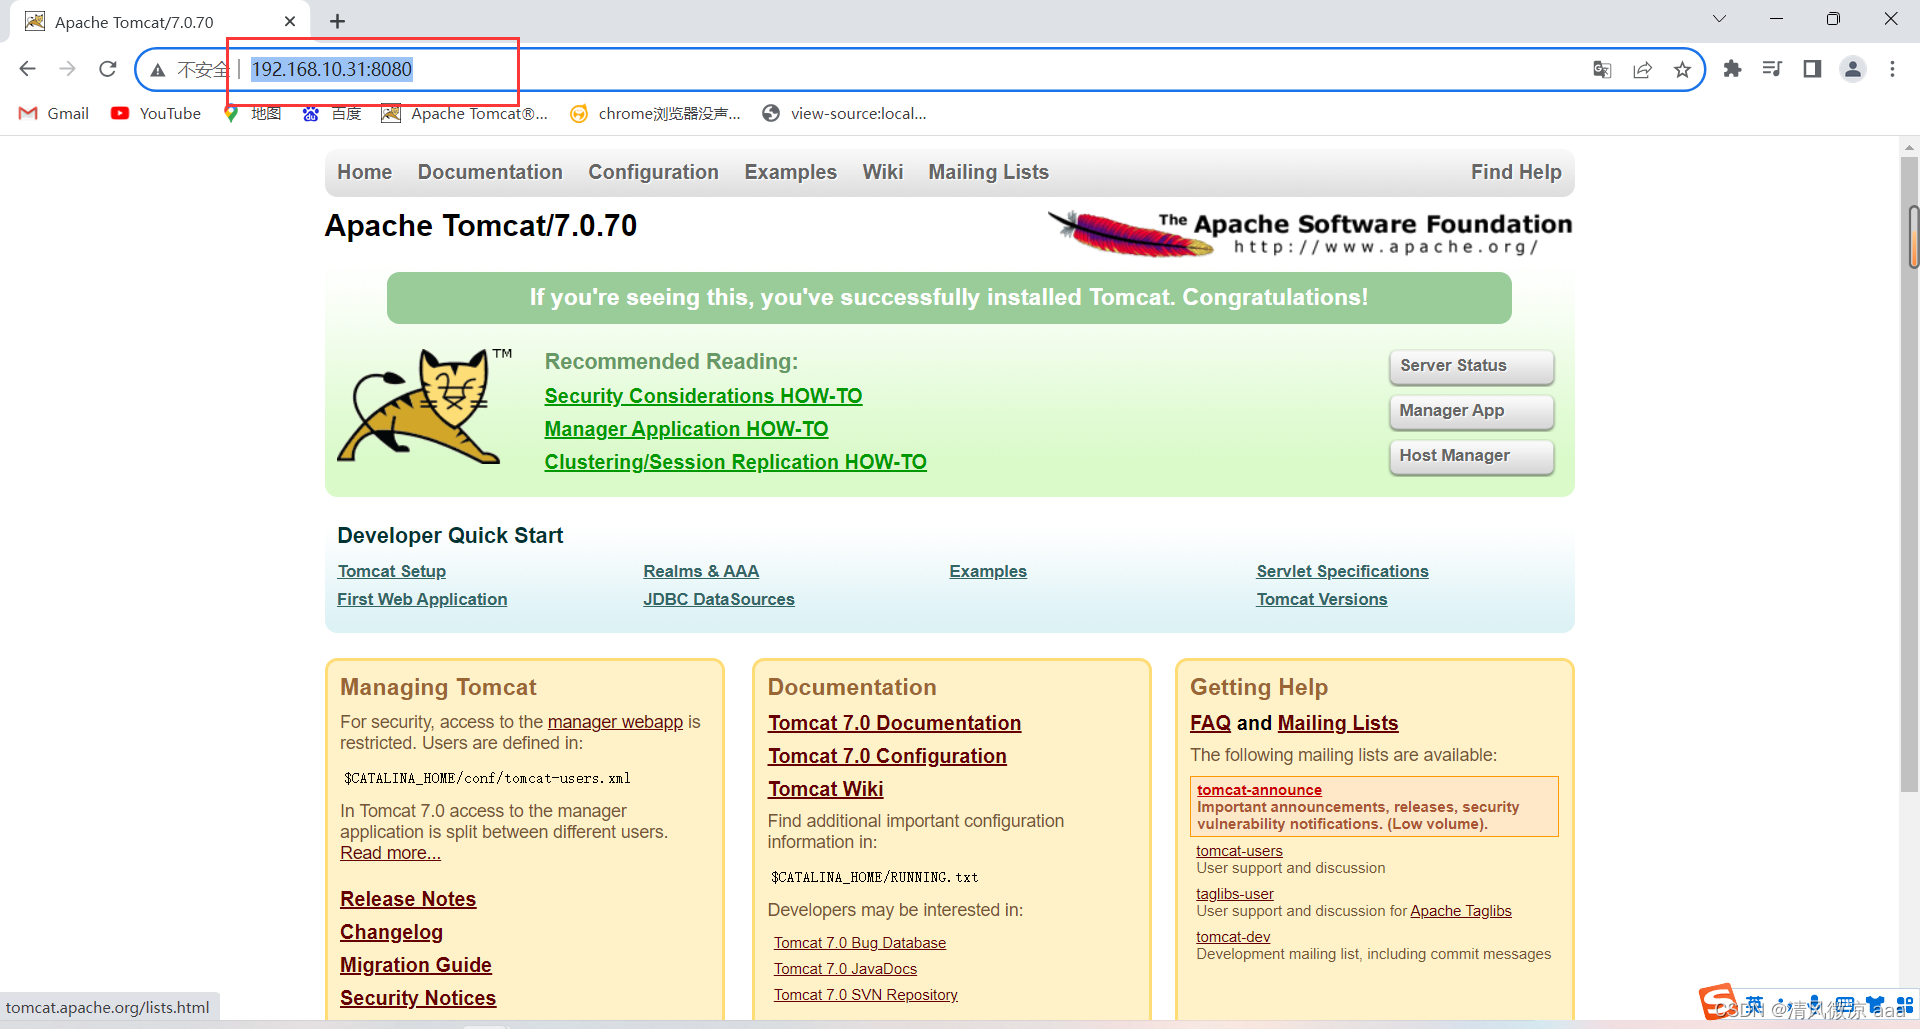
Task: Toggle the Chrome side panel icon
Action: (x=1812, y=69)
